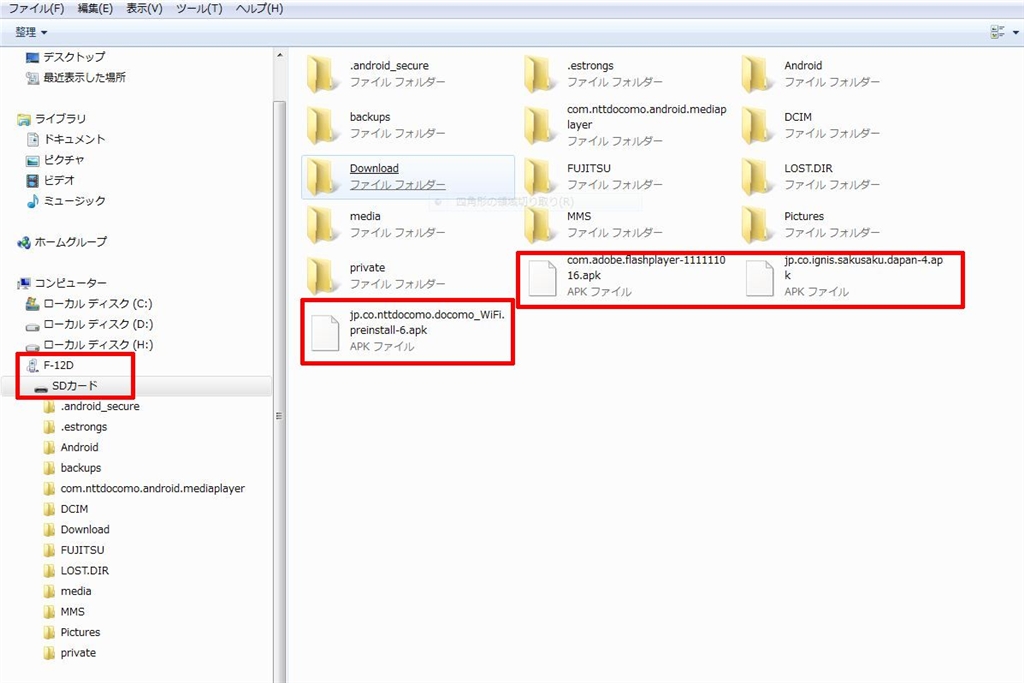Click com.nttdocomo.android.mediaplayer folder icon in file pane
Image resolution: width=1024 pixels, height=683 pixels.
pyautogui.click(x=540, y=125)
